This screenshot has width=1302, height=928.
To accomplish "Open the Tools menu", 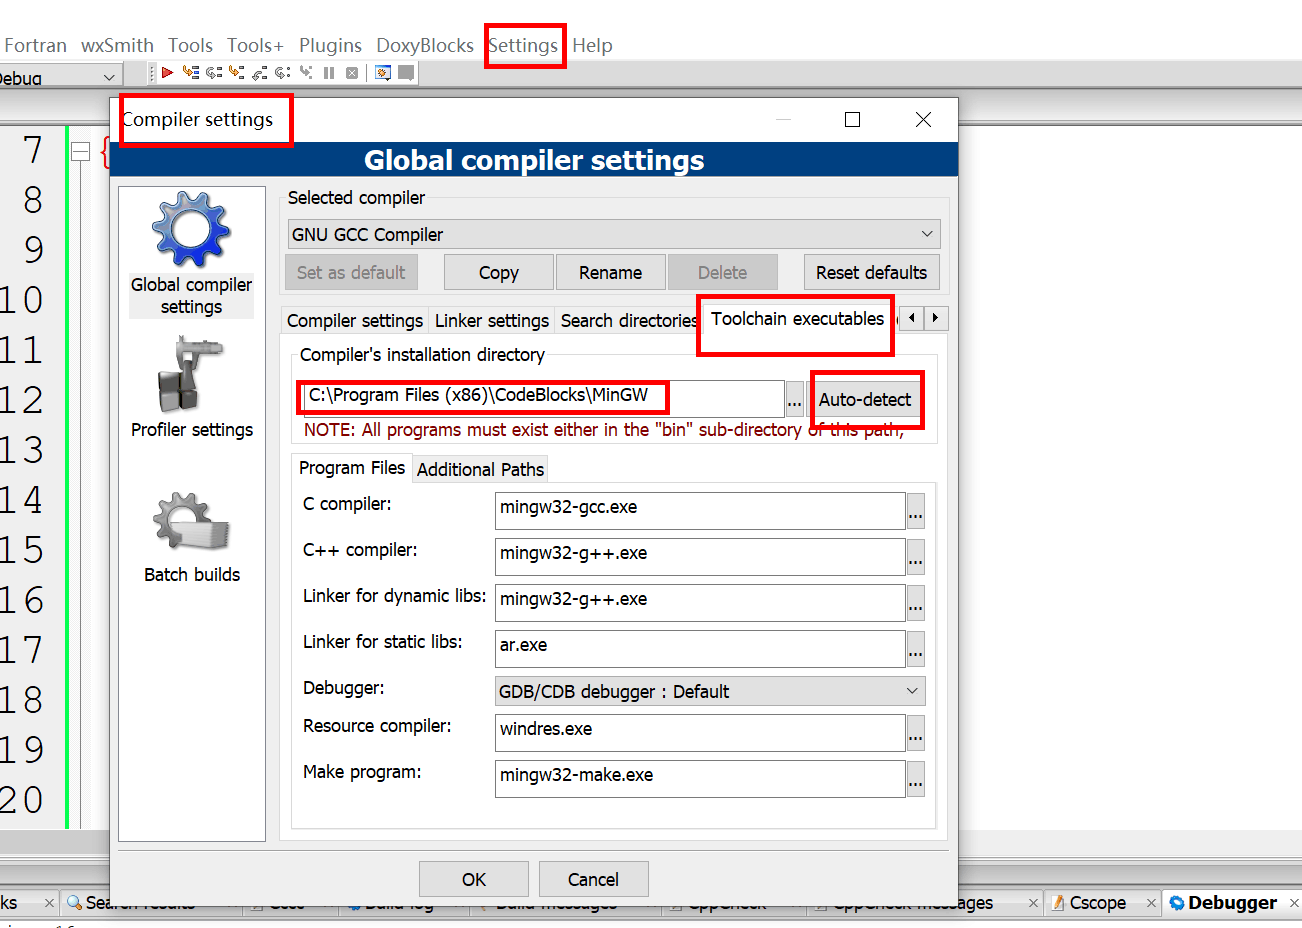I will pyautogui.click(x=190, y=45).
